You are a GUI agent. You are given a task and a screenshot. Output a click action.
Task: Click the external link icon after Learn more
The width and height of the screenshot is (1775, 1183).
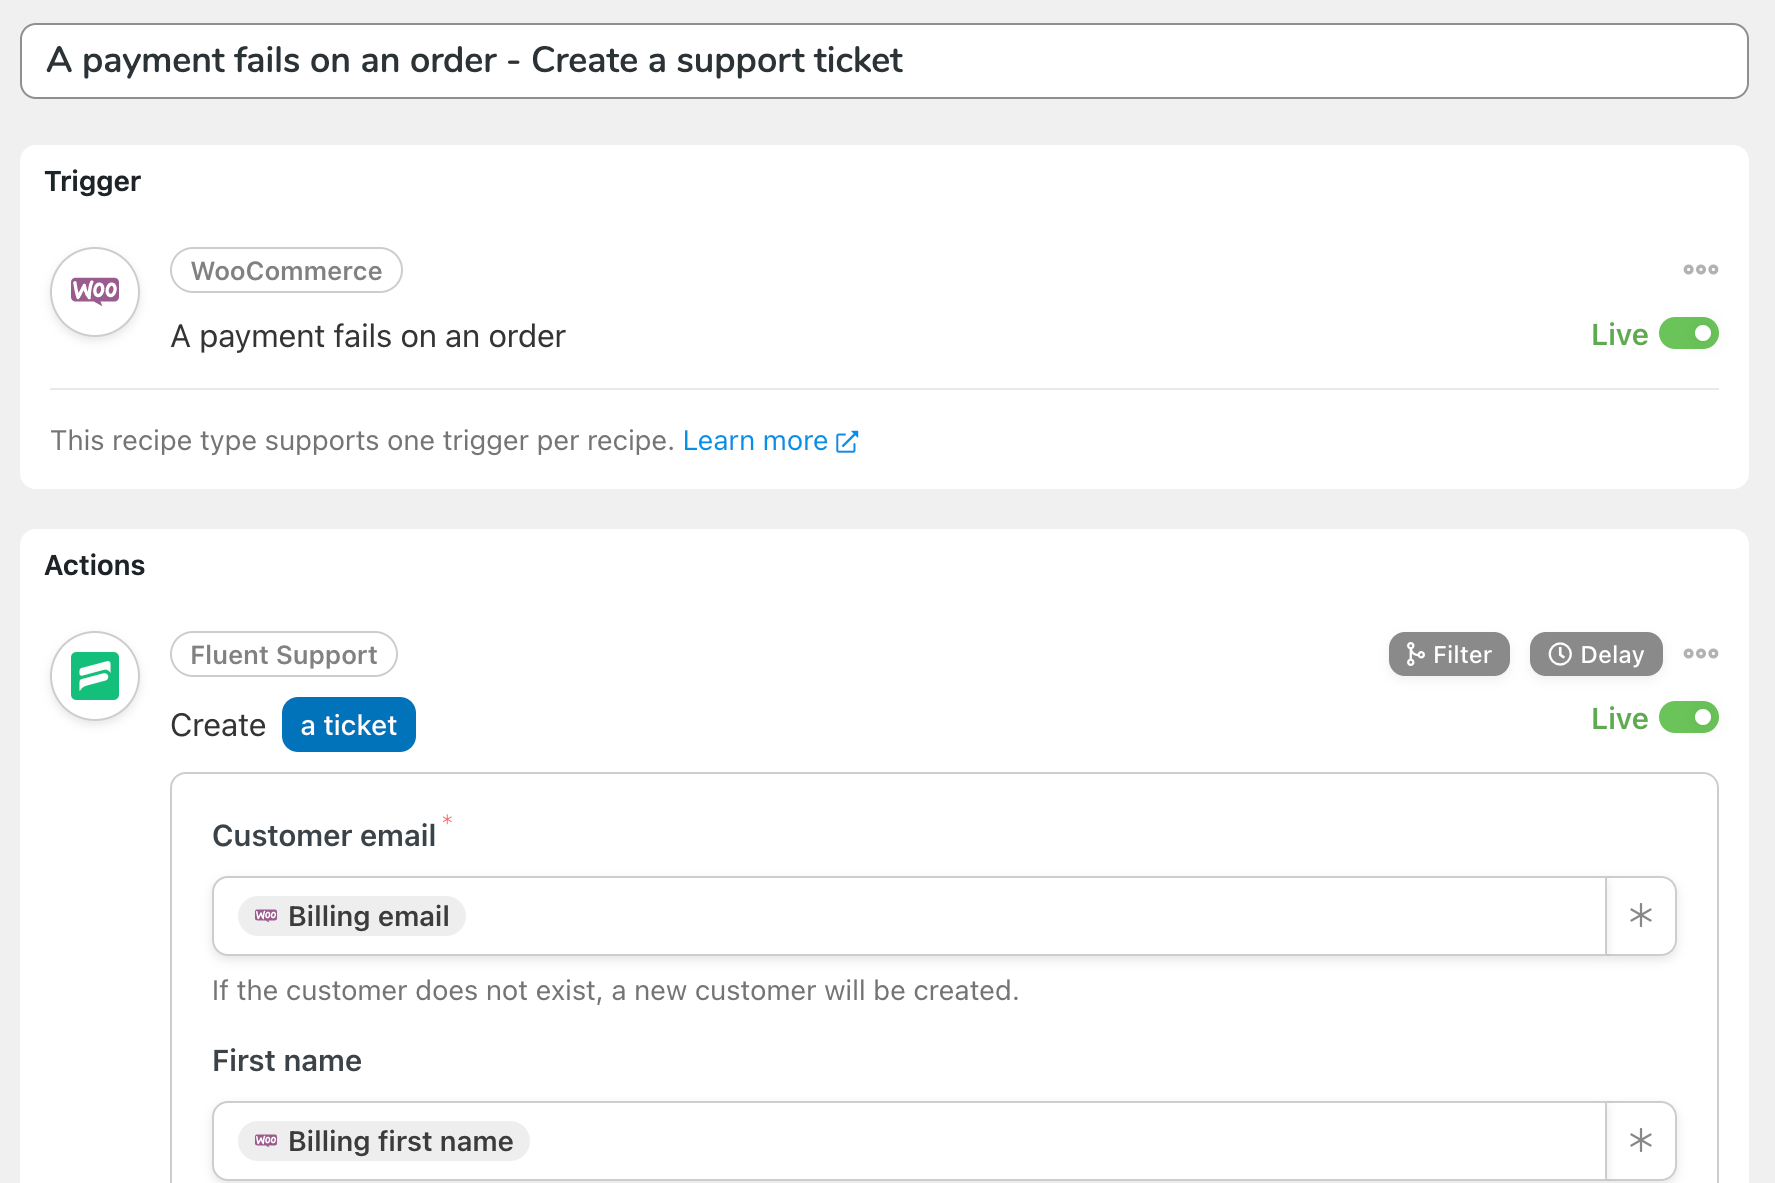tap(847, 442)
